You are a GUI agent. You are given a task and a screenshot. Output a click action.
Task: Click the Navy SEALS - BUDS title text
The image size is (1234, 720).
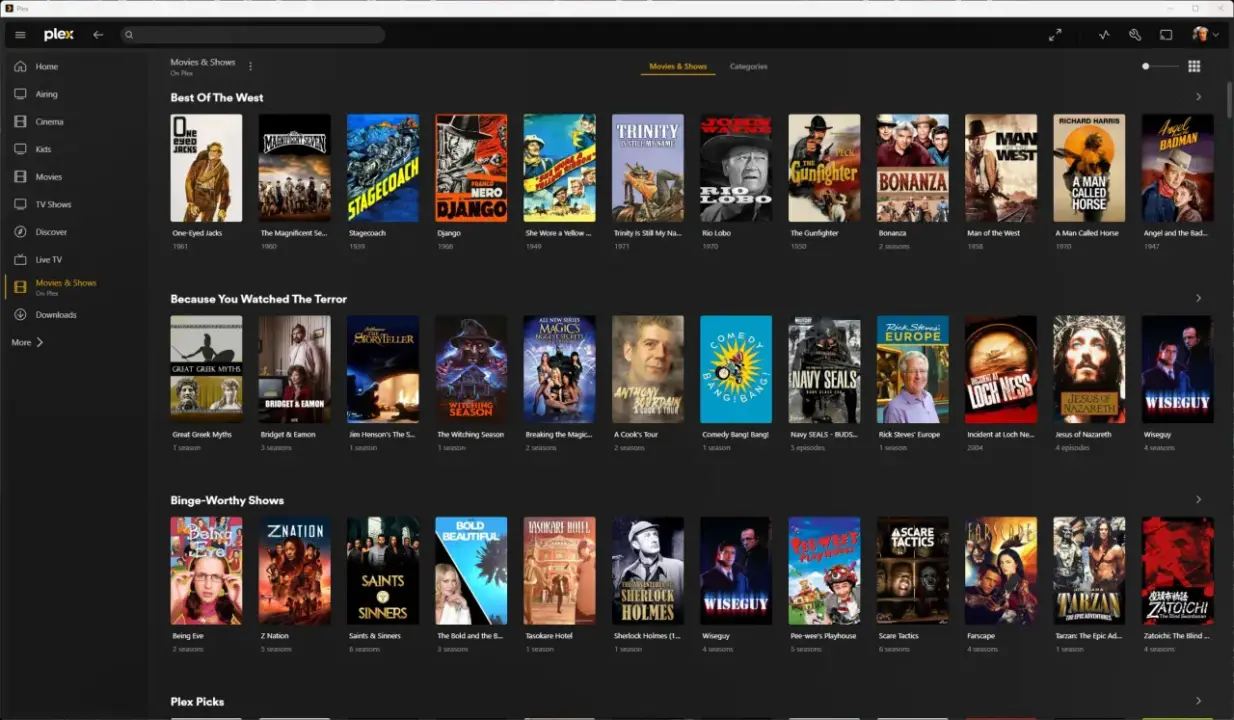[x=823, y=435]
